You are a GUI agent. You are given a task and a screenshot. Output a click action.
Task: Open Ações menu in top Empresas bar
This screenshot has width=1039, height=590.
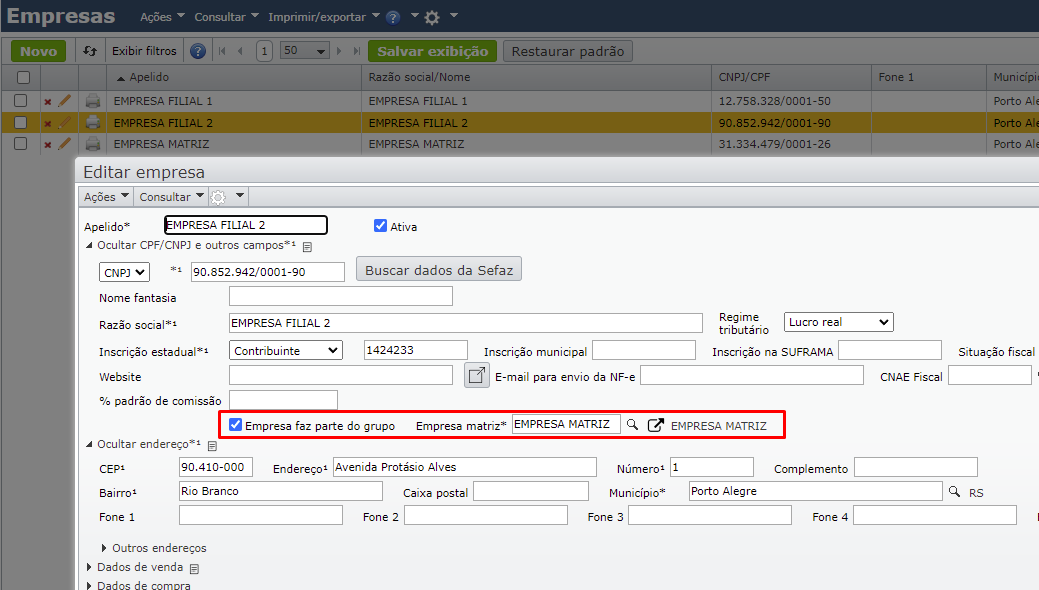pos(162,17)
